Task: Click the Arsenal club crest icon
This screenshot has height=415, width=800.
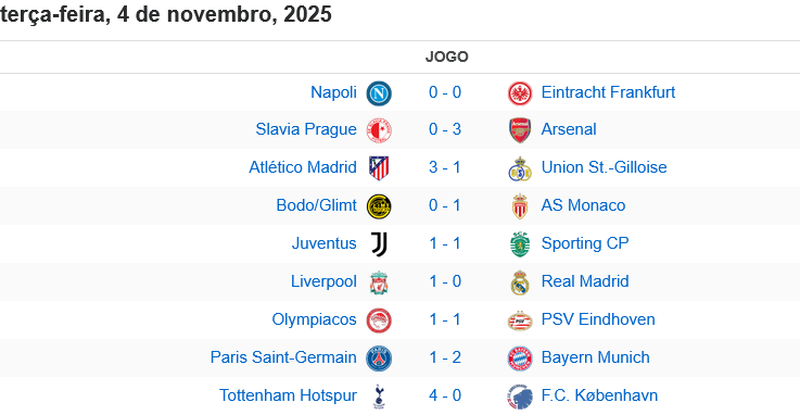Action: [x=519, y=130]
